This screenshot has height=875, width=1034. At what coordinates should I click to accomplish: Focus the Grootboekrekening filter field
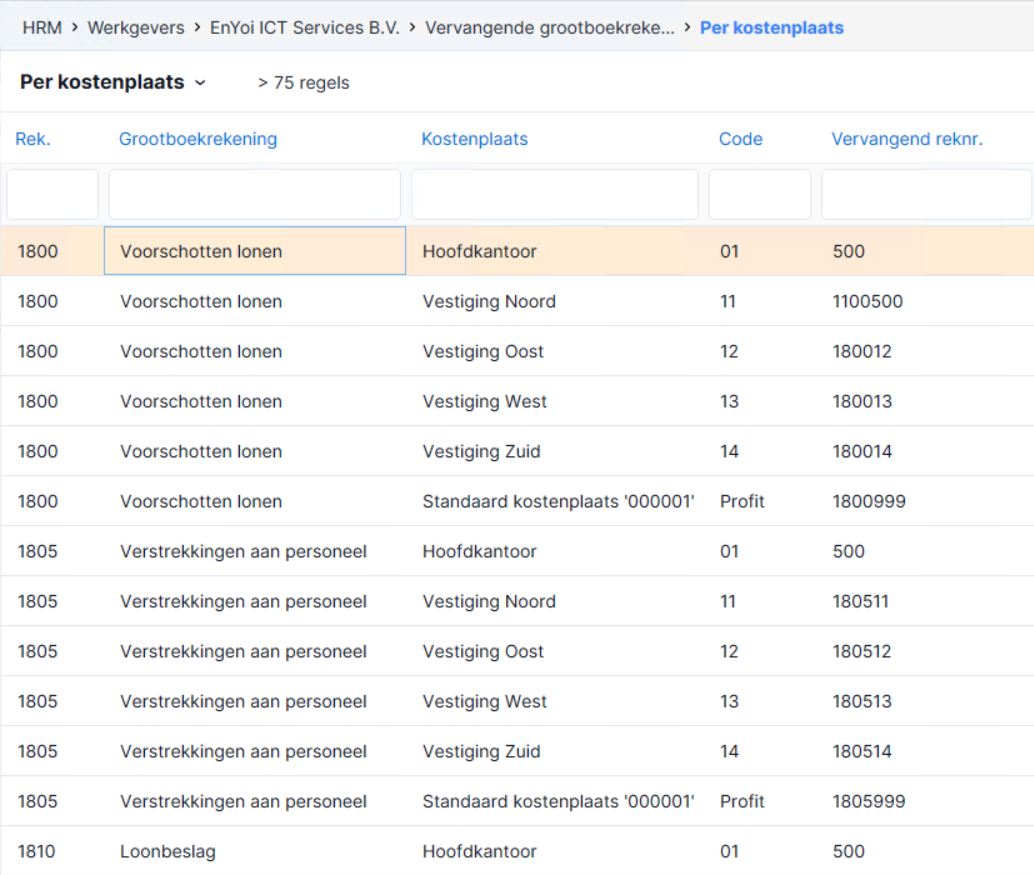[x=255, y=195]
